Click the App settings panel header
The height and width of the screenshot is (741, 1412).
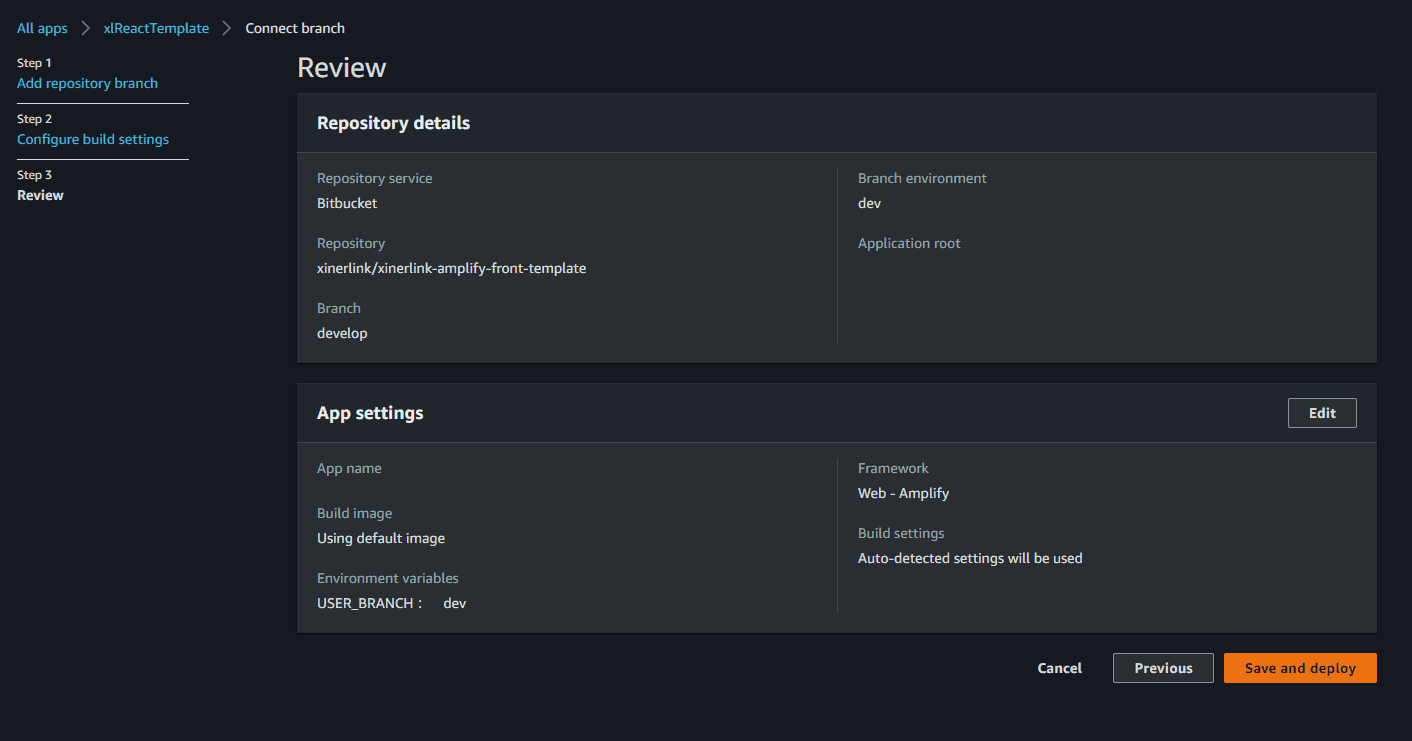pyautogui.click(x=370, y=413)
